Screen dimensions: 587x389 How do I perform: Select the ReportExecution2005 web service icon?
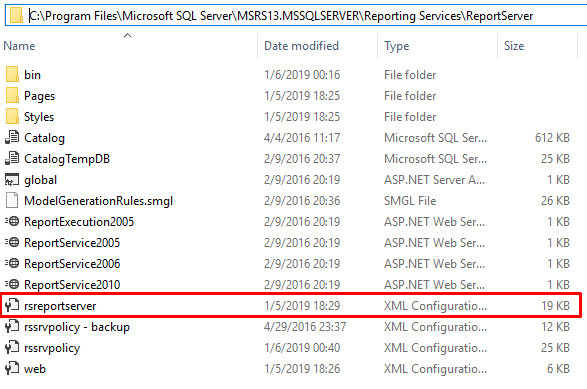12,221
